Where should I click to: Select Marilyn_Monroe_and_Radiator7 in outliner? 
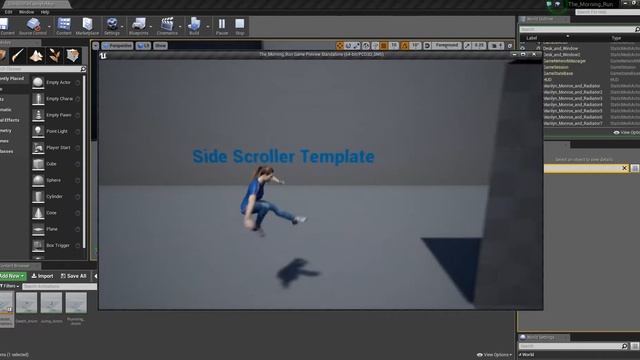click(x=573, y=123)
